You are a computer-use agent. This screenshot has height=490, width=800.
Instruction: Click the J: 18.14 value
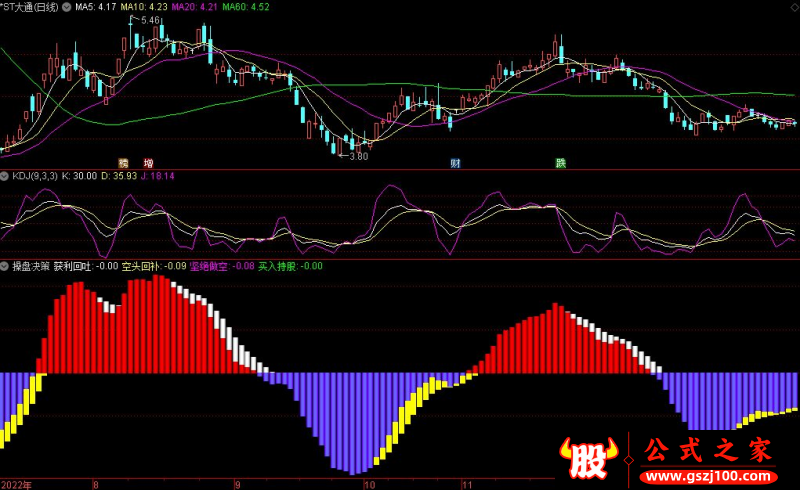pos(157,176)
